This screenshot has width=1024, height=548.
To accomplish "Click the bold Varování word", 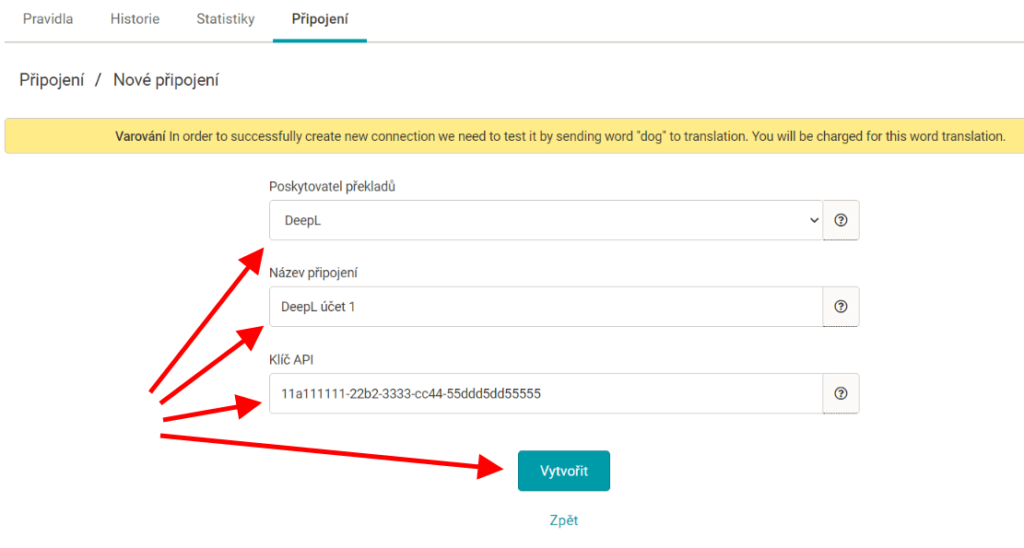I will click(140, 137).
